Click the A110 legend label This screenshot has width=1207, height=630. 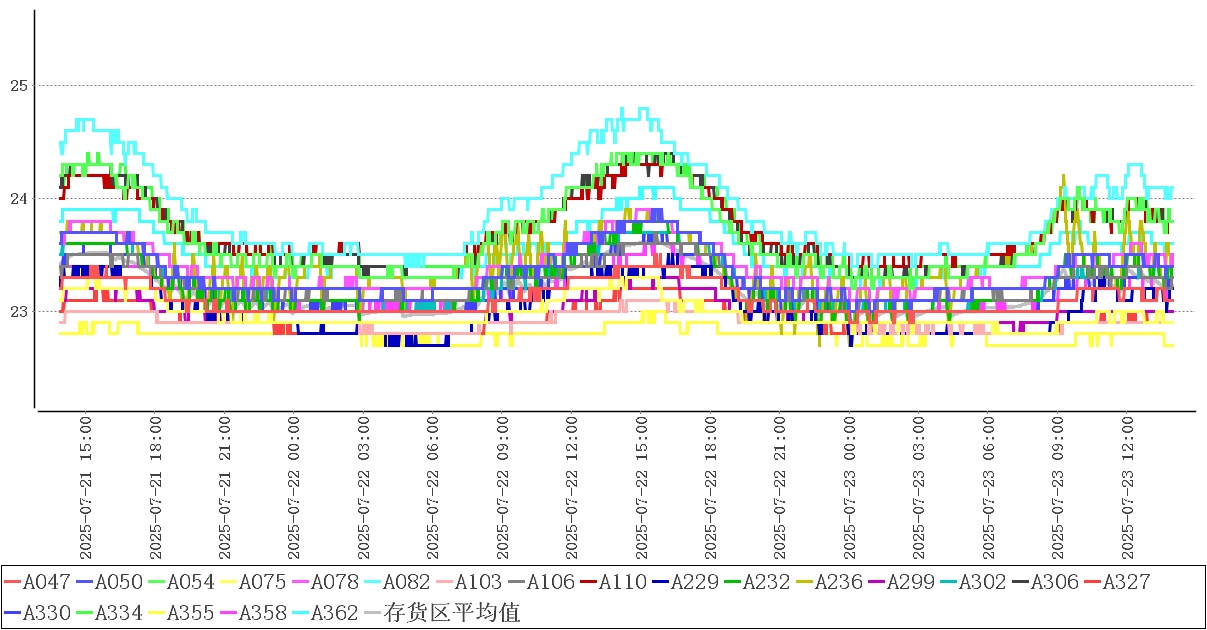[x=616, y=582]
